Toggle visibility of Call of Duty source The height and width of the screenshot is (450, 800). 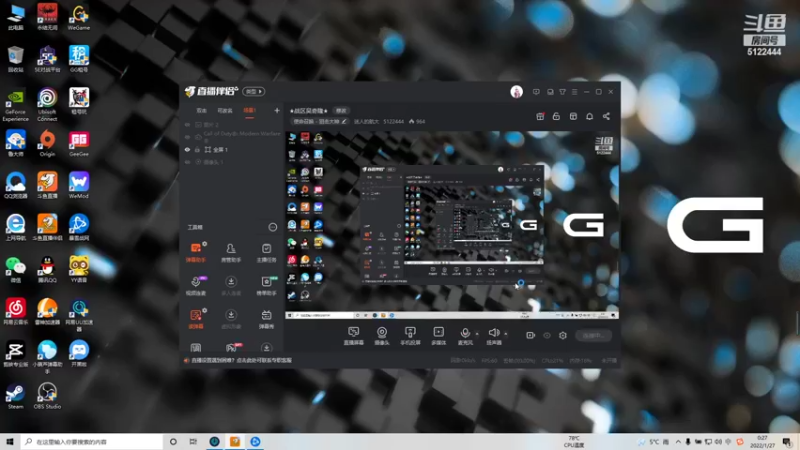(187, 137)
